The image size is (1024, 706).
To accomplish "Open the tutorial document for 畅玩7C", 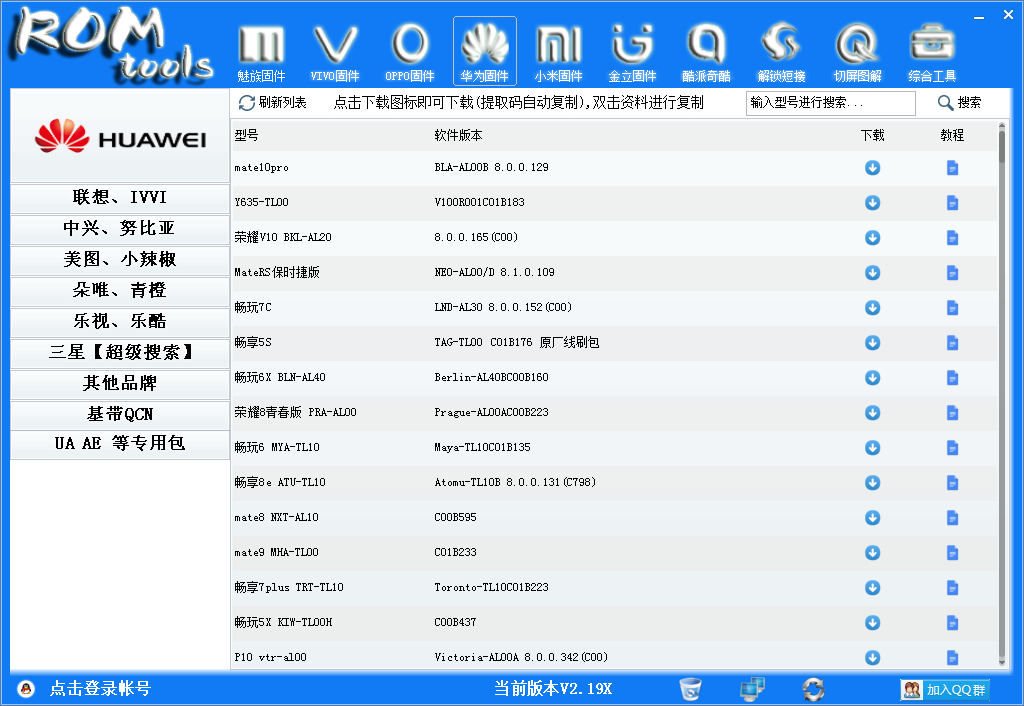I will pos(952,308).
